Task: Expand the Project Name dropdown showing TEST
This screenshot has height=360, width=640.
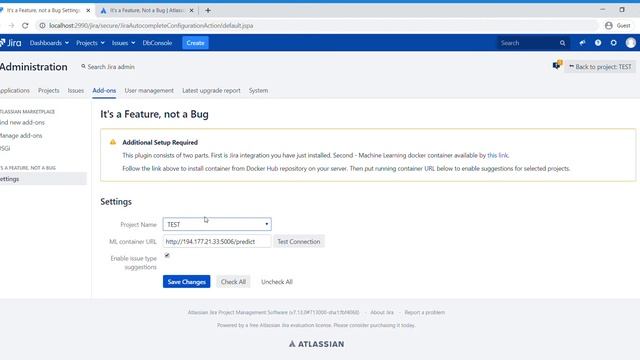Action: [x=217, y=224]
